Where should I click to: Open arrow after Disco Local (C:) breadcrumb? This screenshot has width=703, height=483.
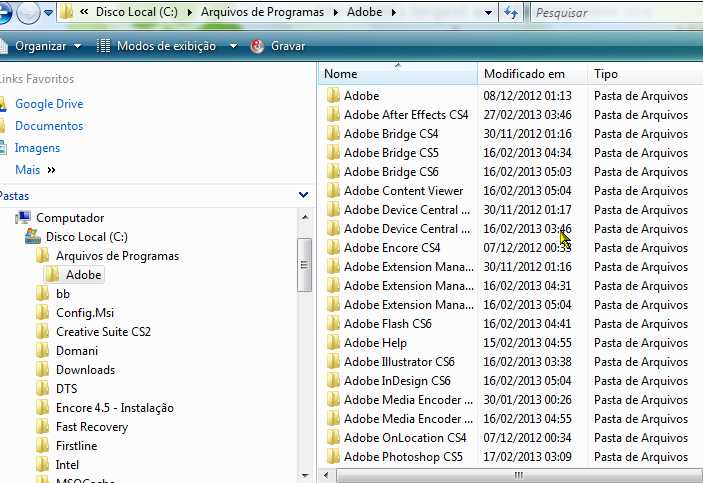[x=190, y=13]
